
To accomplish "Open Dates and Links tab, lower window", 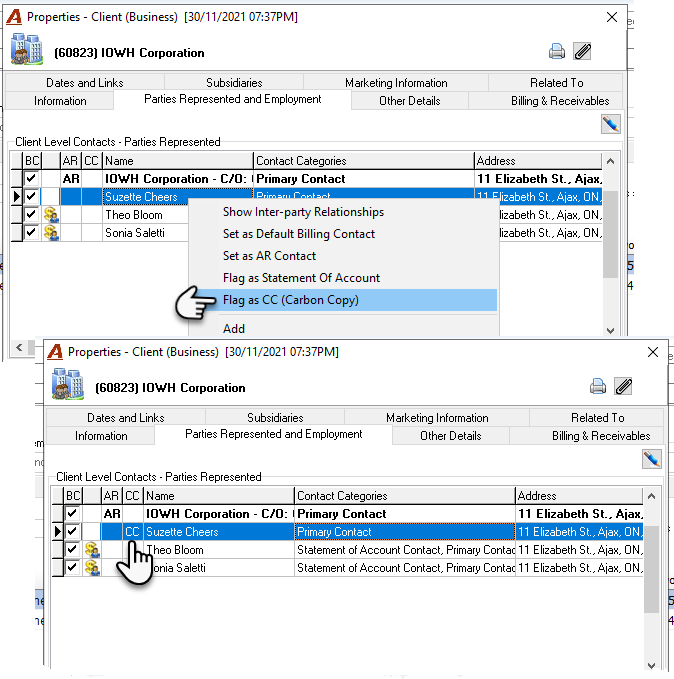I will point(126,417).
